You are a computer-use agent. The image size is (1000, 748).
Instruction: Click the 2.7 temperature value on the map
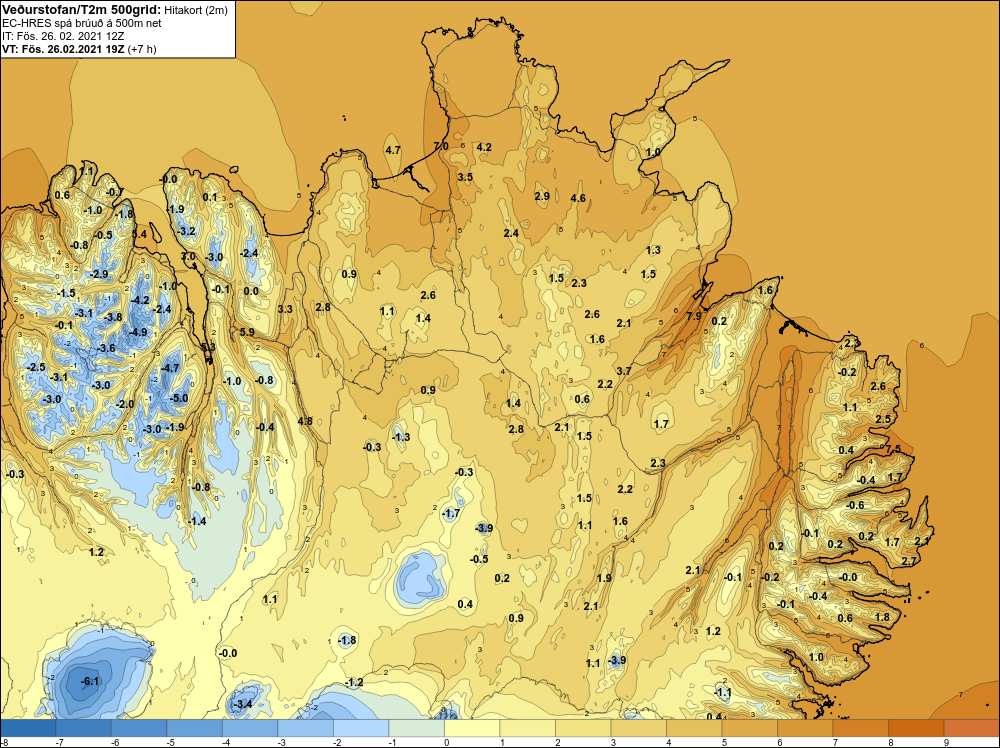click(x=909, y=561)
